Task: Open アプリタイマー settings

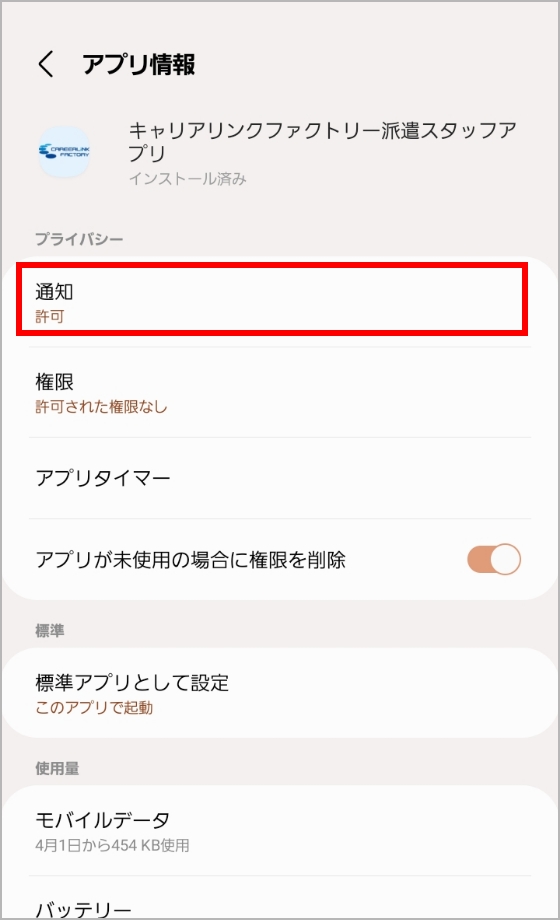Action: click(x=280, y=478)
